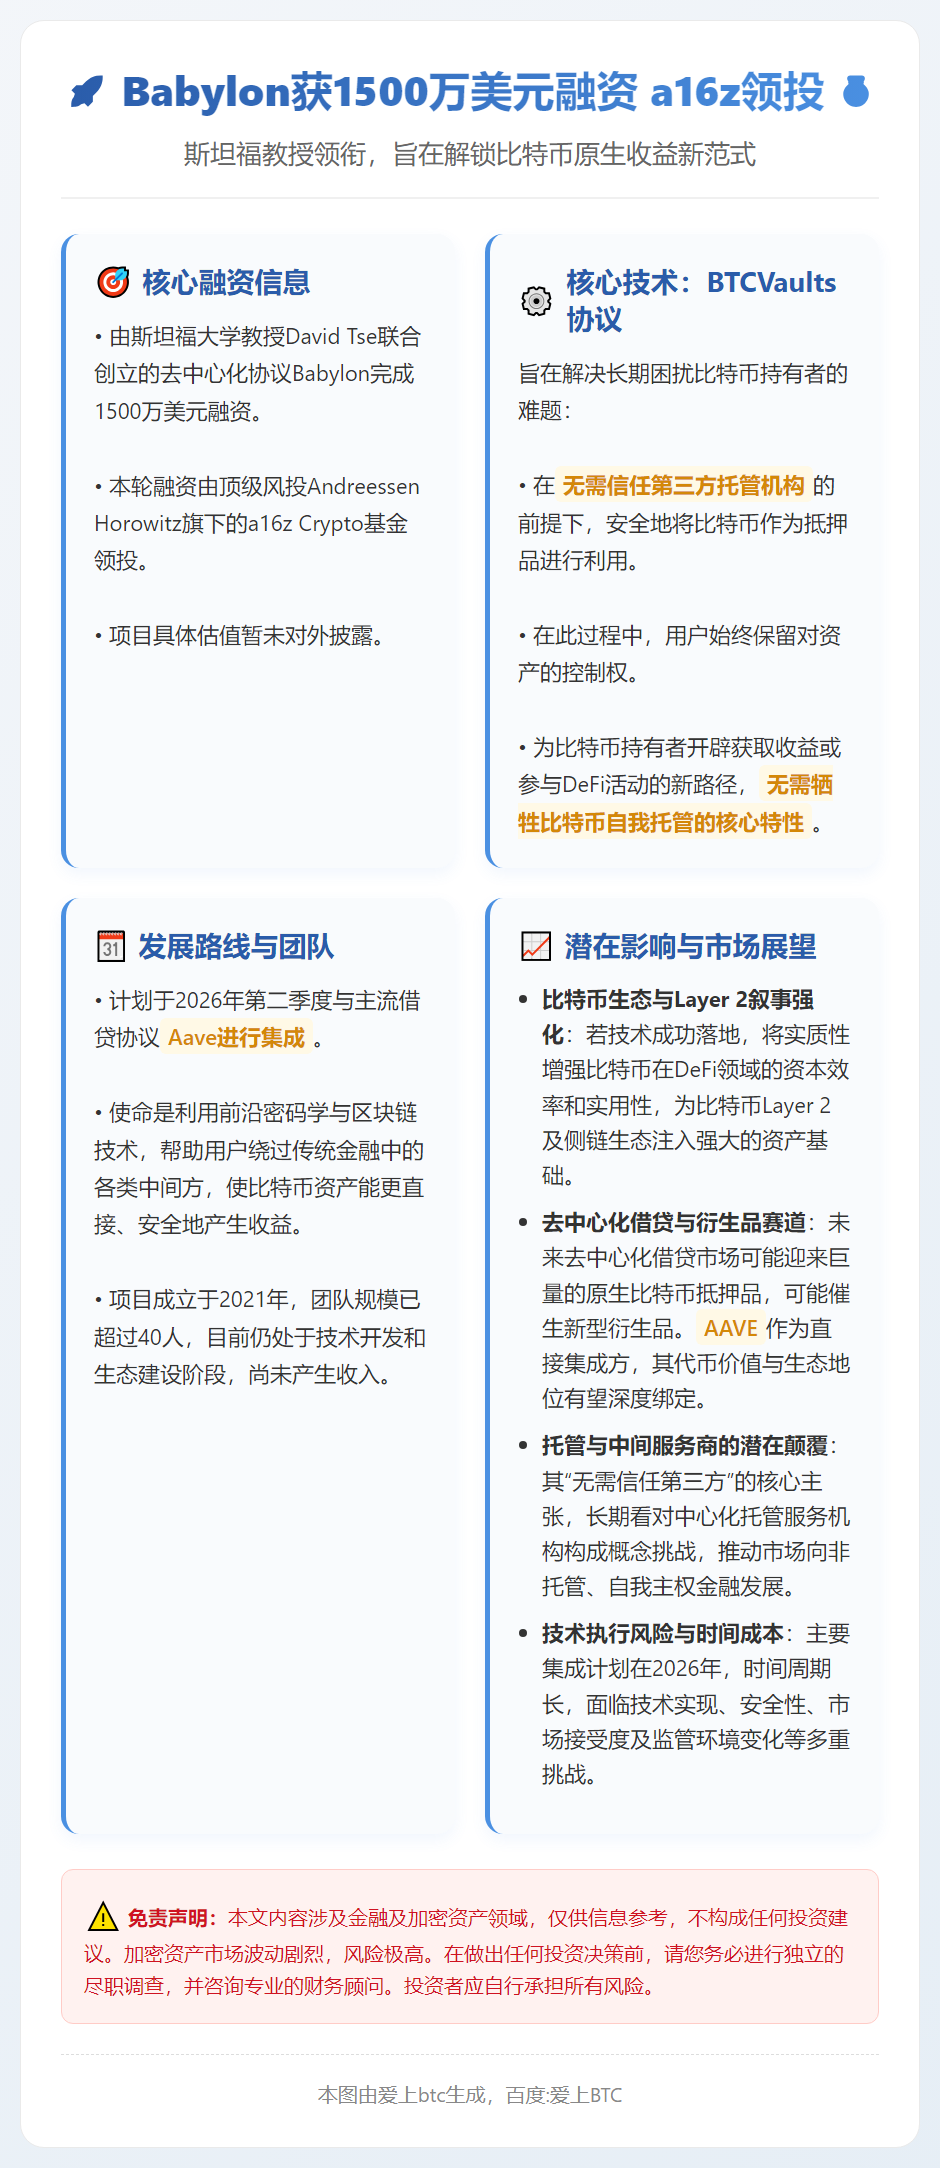Click the target icon beside 核心融资信息
The width and height of the screenshot is (940, 2168).
113,282
